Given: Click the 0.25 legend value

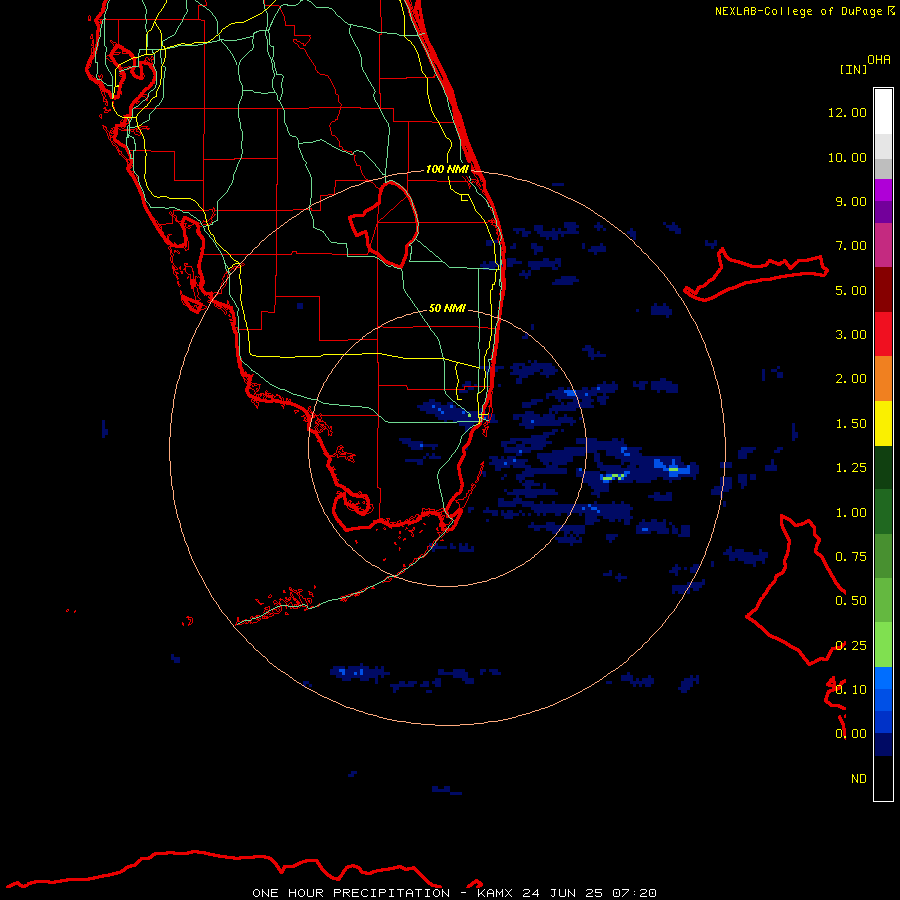Looking at the screenshot, I should point(851,646).
